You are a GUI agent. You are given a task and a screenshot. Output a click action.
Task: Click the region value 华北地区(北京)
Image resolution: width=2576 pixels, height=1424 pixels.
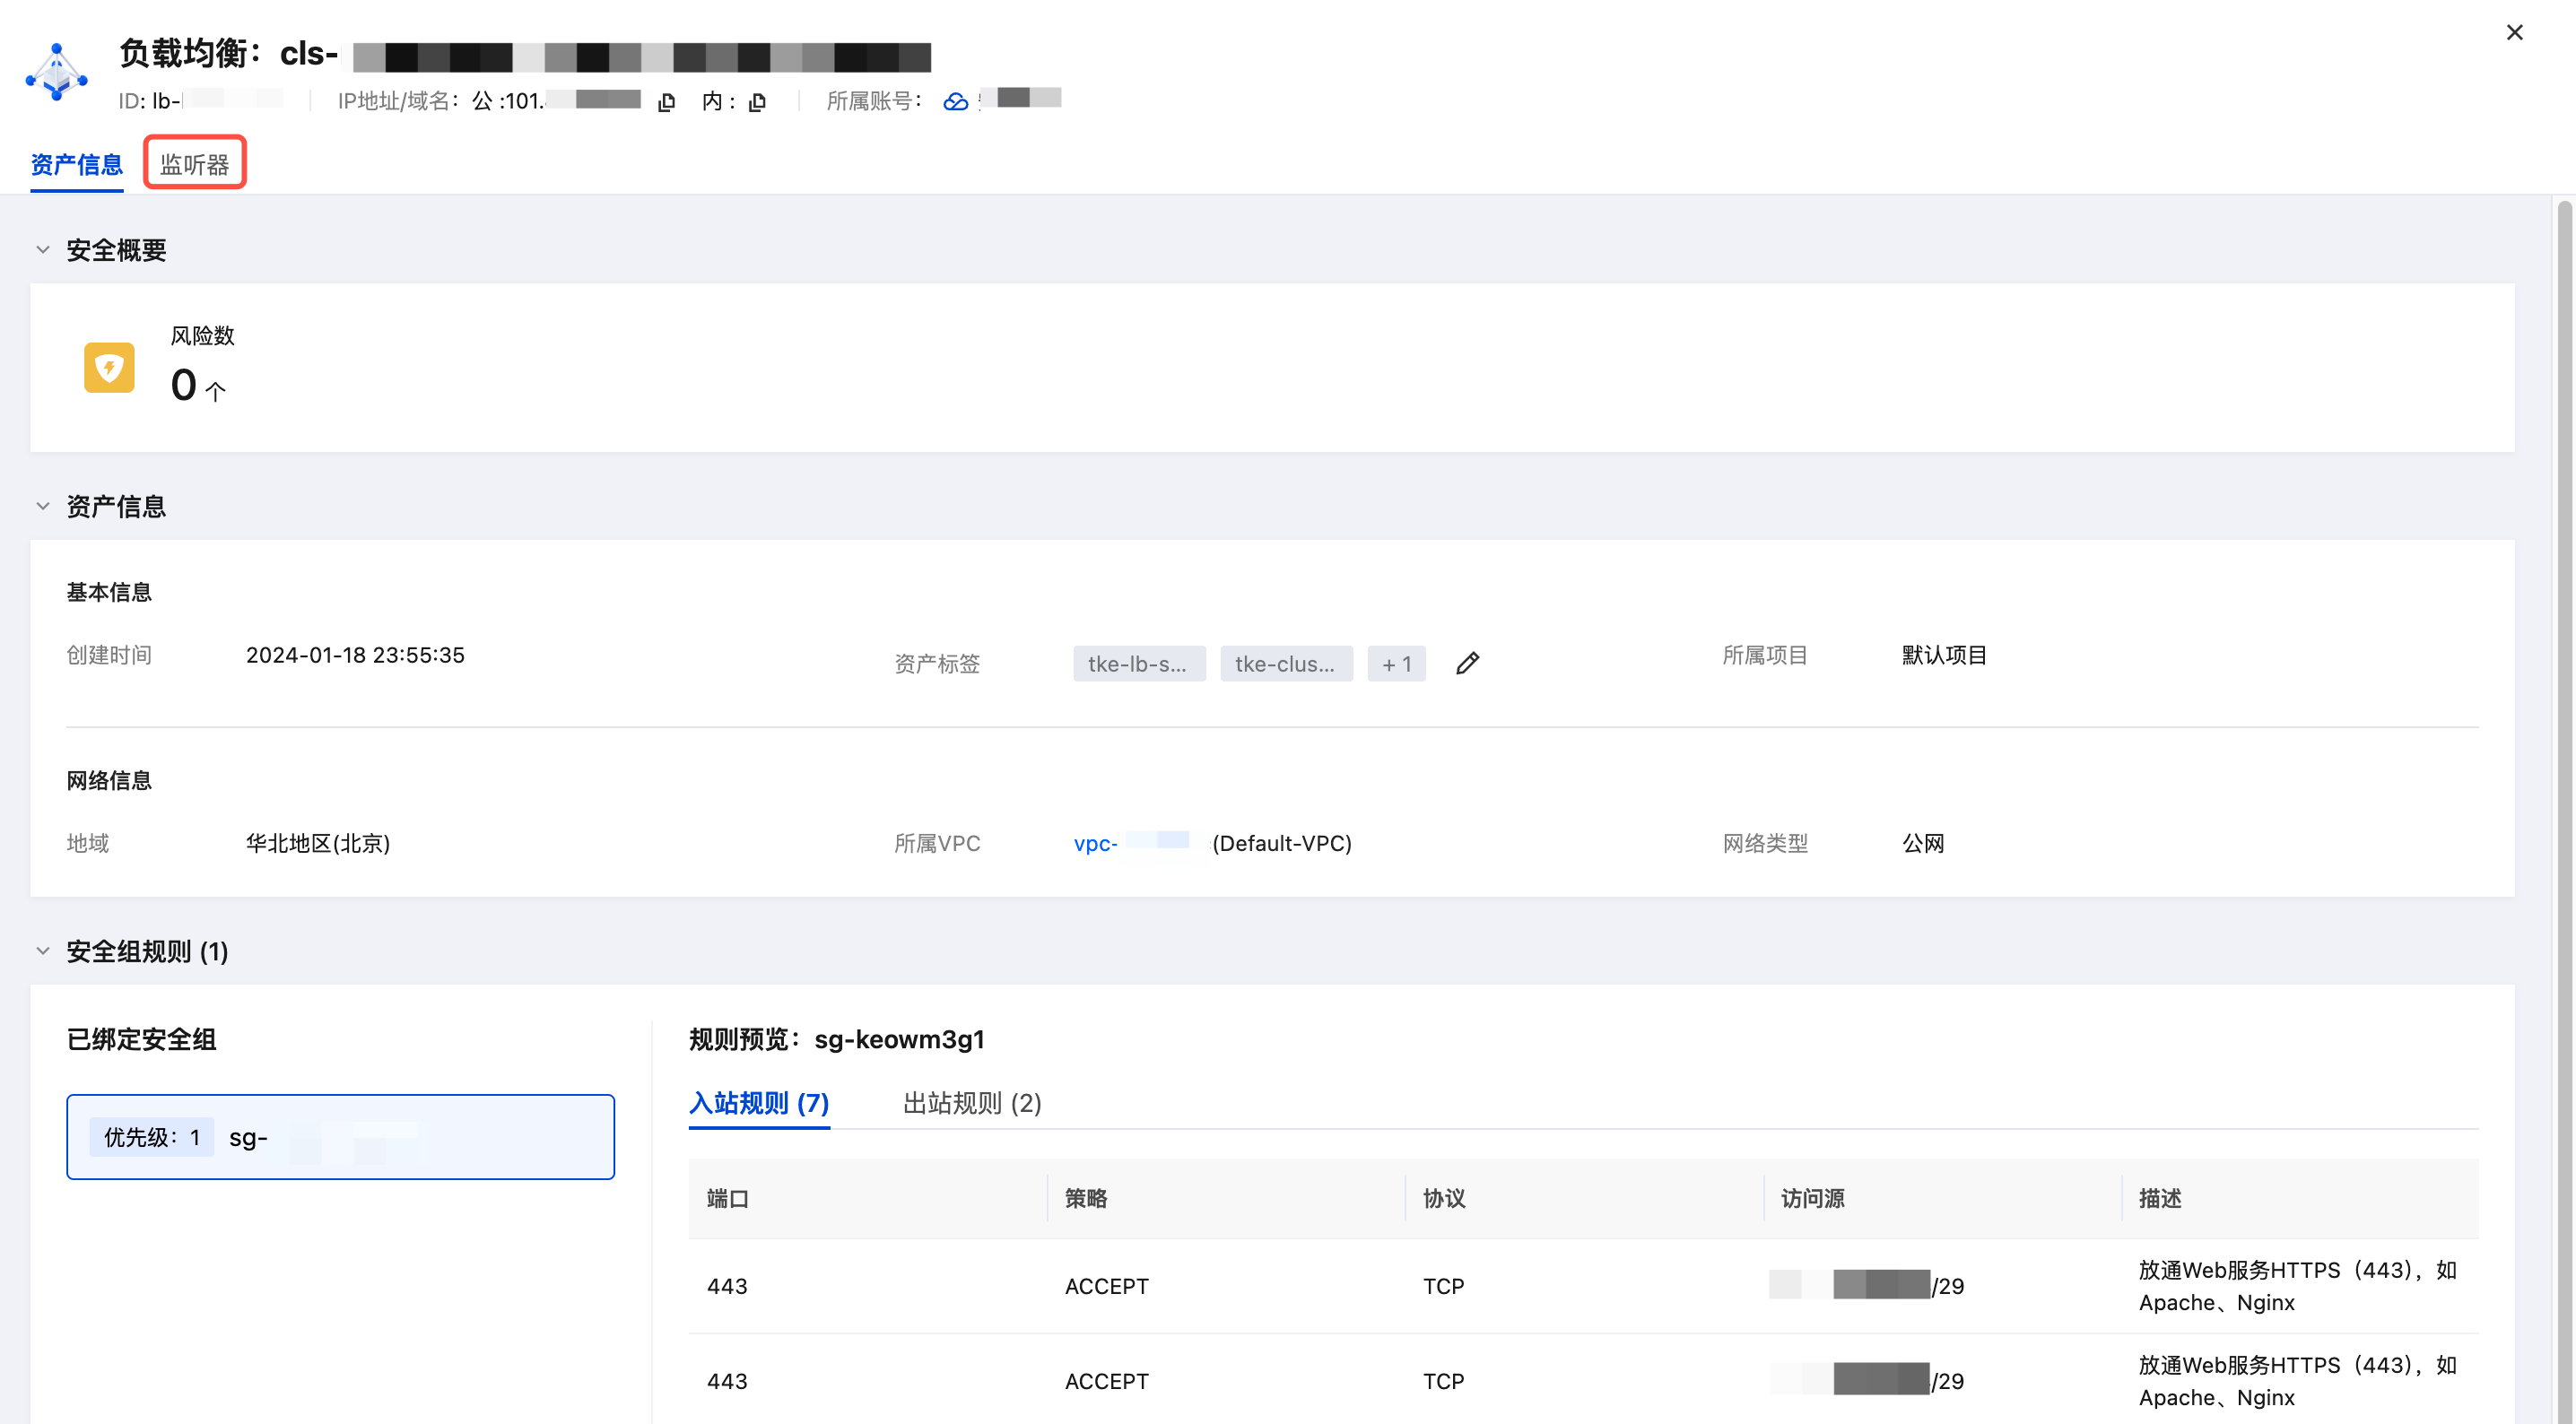(318, 843)
